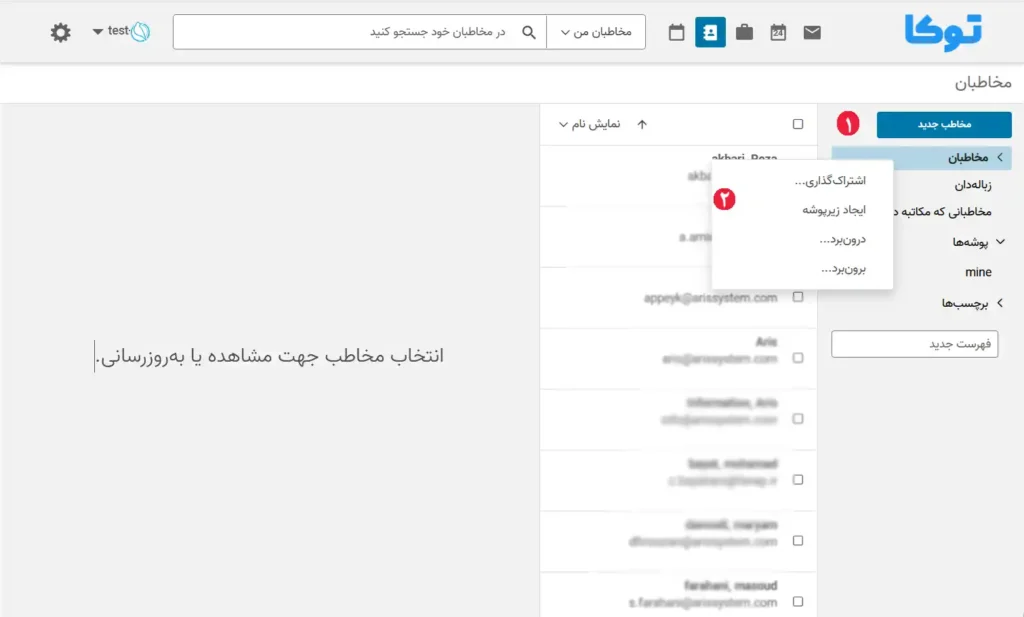
Task: Click the مخاطبان page title
Action: [983, 83]
